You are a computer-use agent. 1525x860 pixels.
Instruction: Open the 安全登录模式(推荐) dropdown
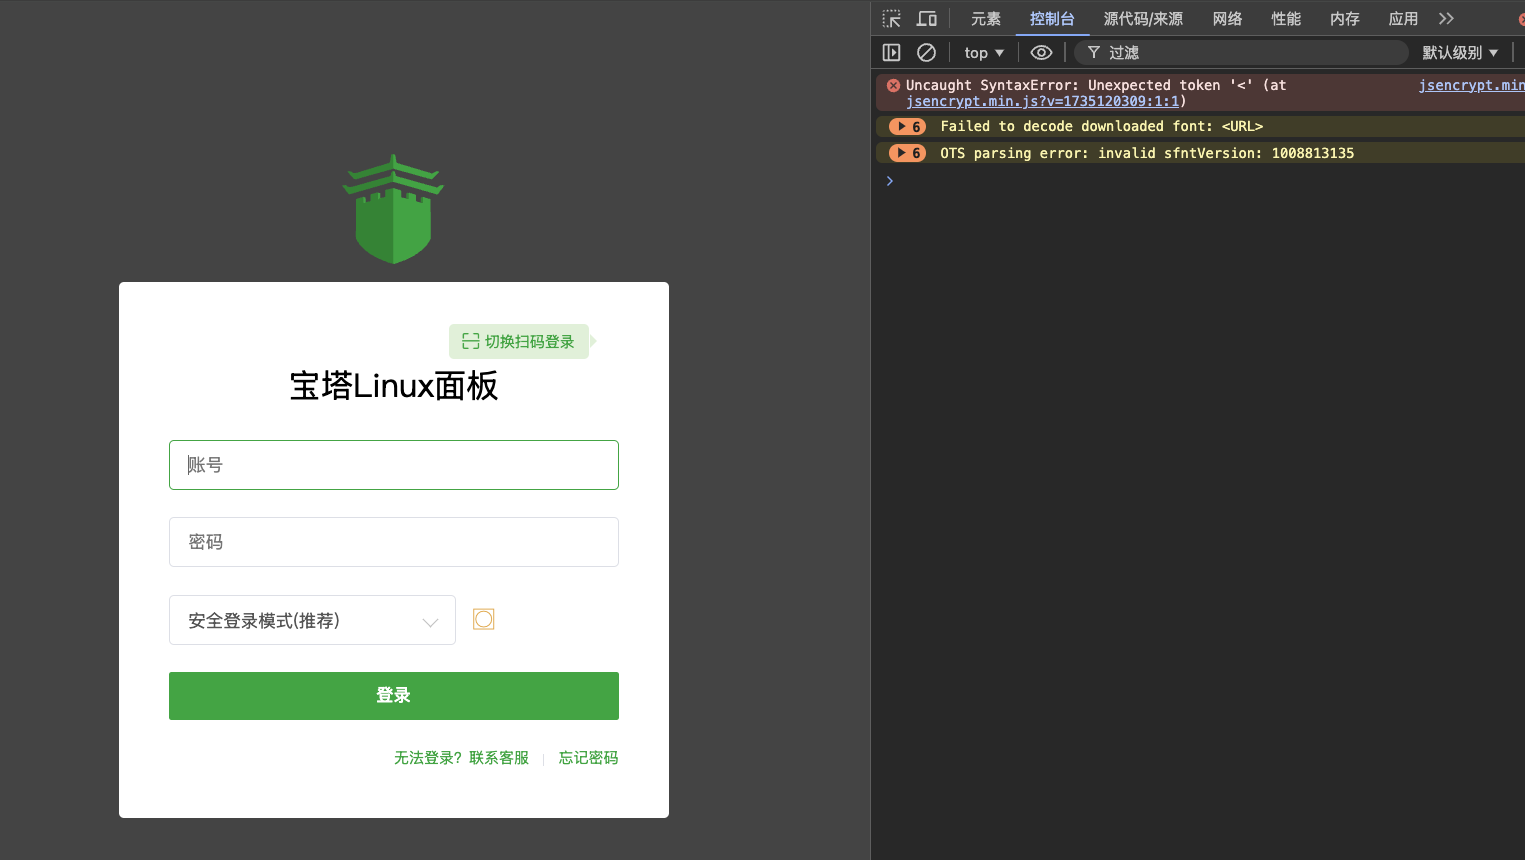click(312, 620)
